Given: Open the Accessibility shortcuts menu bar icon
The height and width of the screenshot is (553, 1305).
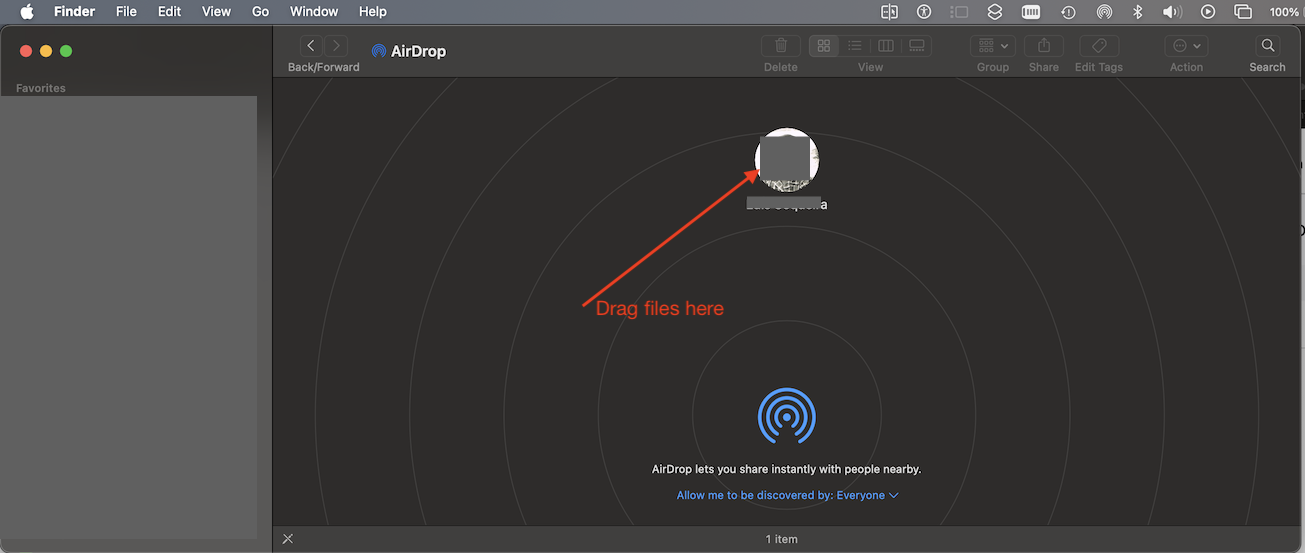Looking at the screenshot, I should pos(924,12).
